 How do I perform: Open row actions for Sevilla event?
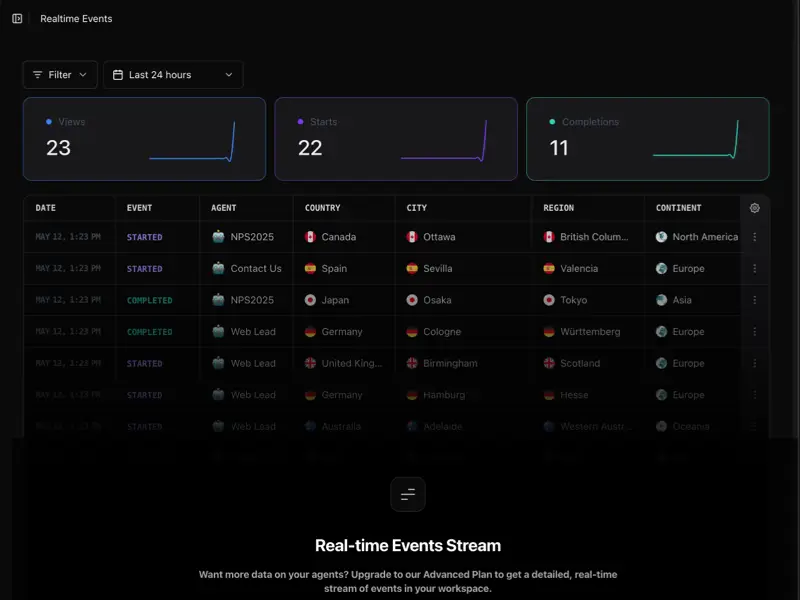(755, 268)
